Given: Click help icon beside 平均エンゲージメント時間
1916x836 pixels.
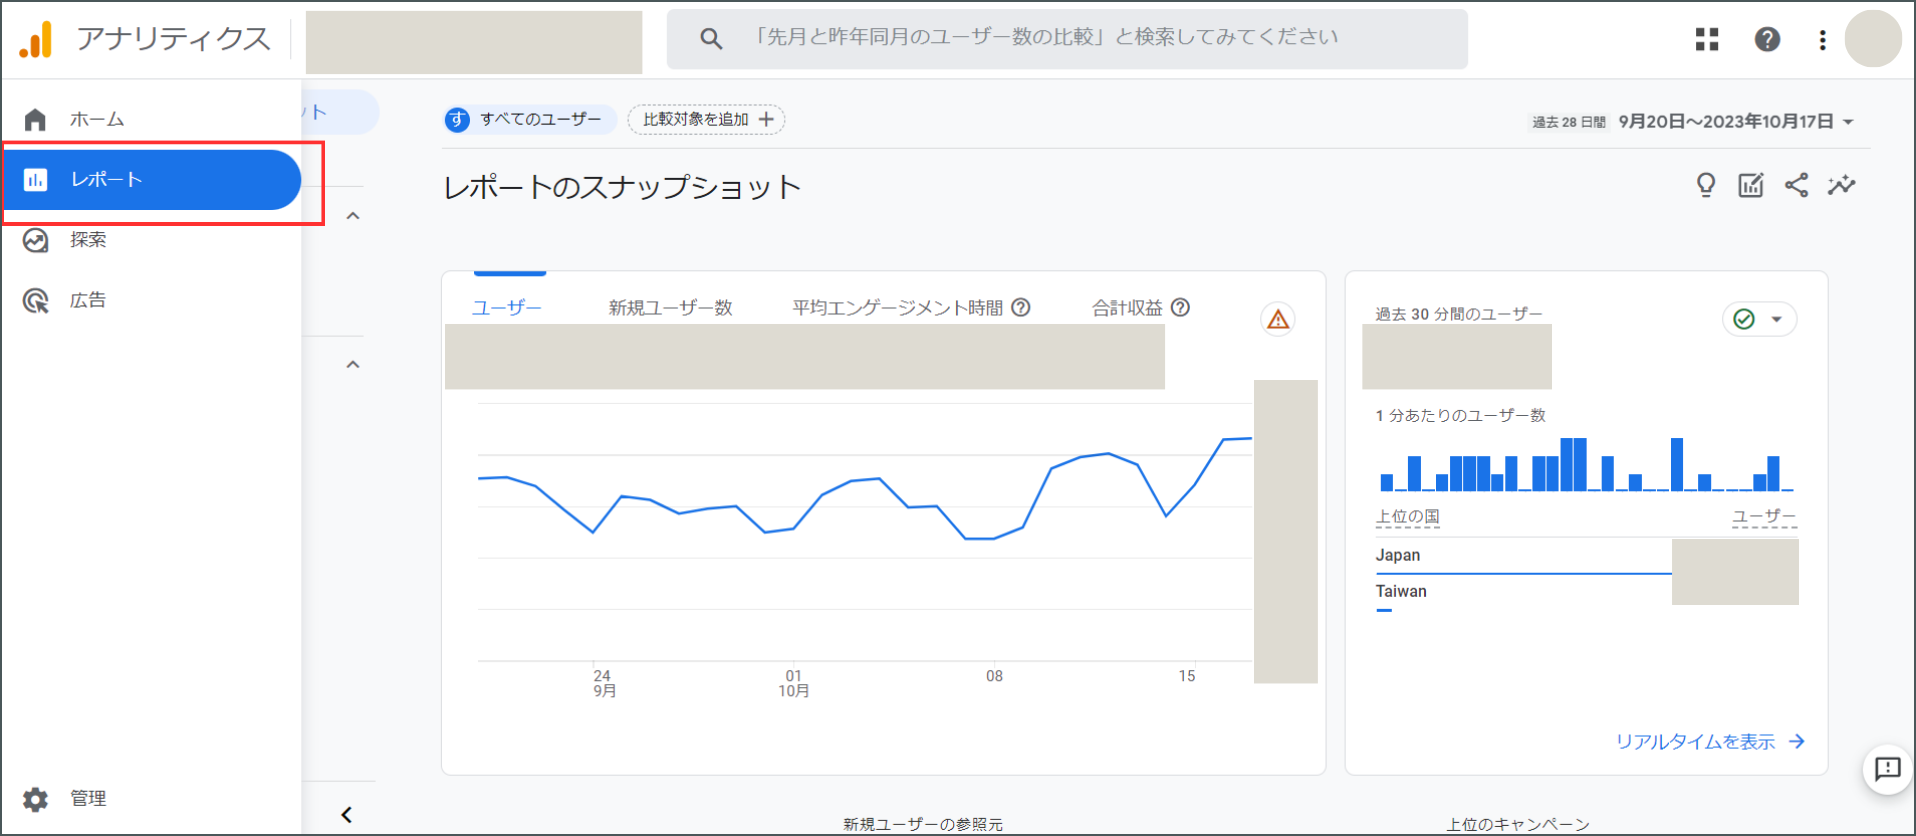Looking at the screenshot, I should (x=1021, y=307).
